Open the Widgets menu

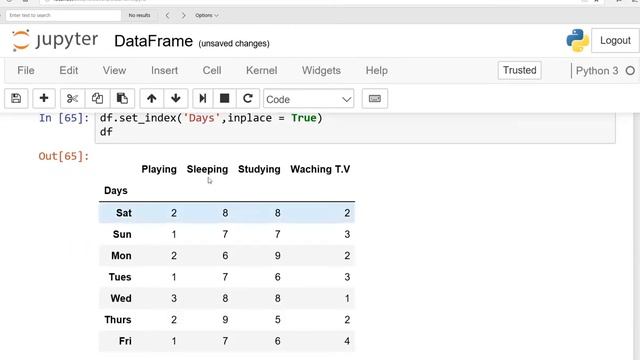321,70
